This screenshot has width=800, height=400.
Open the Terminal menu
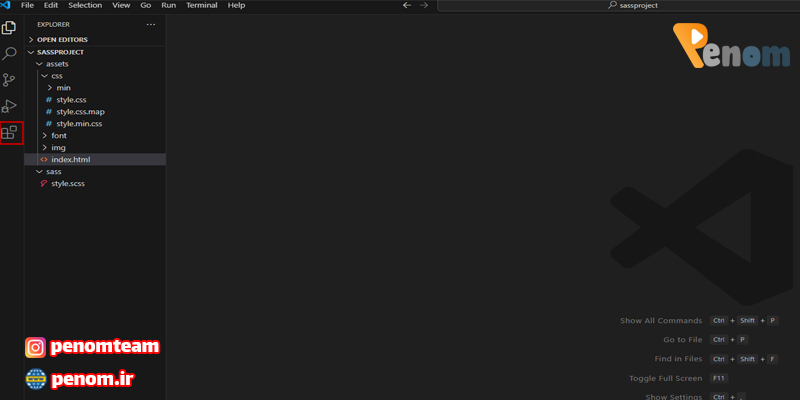(201, 6)
